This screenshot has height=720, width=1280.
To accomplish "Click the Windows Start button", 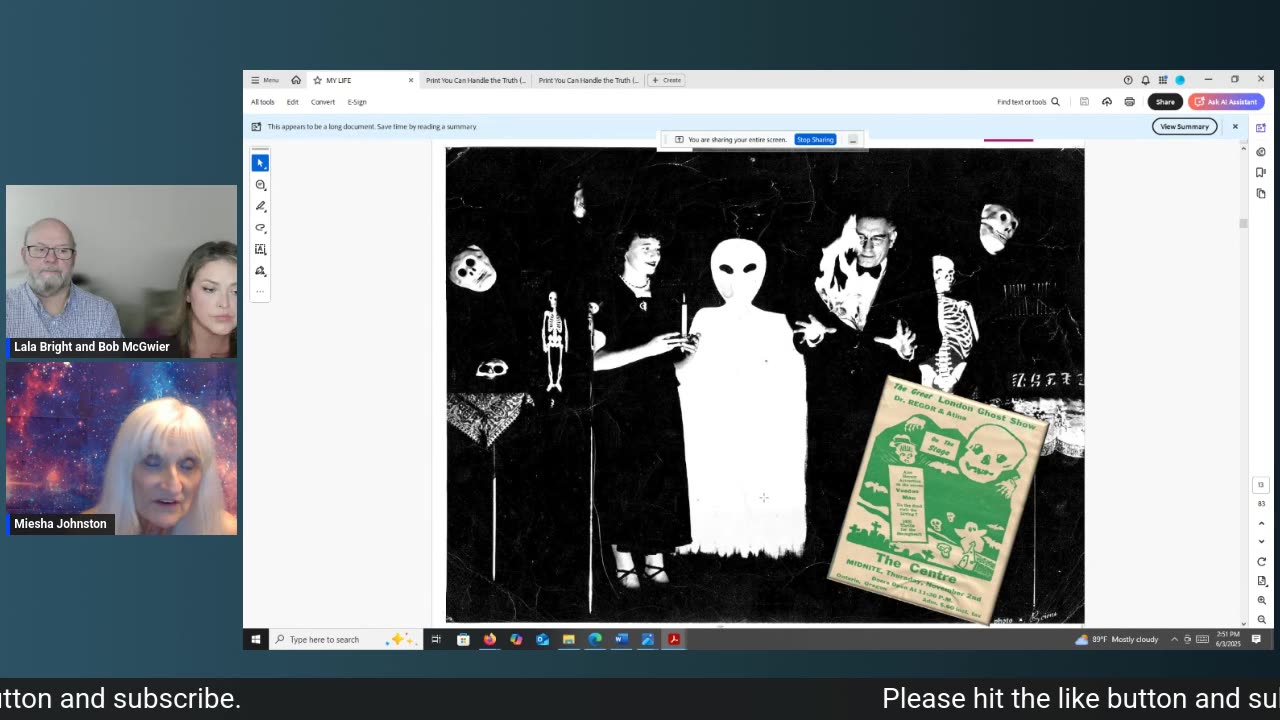I will pyautogui.click(x=256, y=639).
